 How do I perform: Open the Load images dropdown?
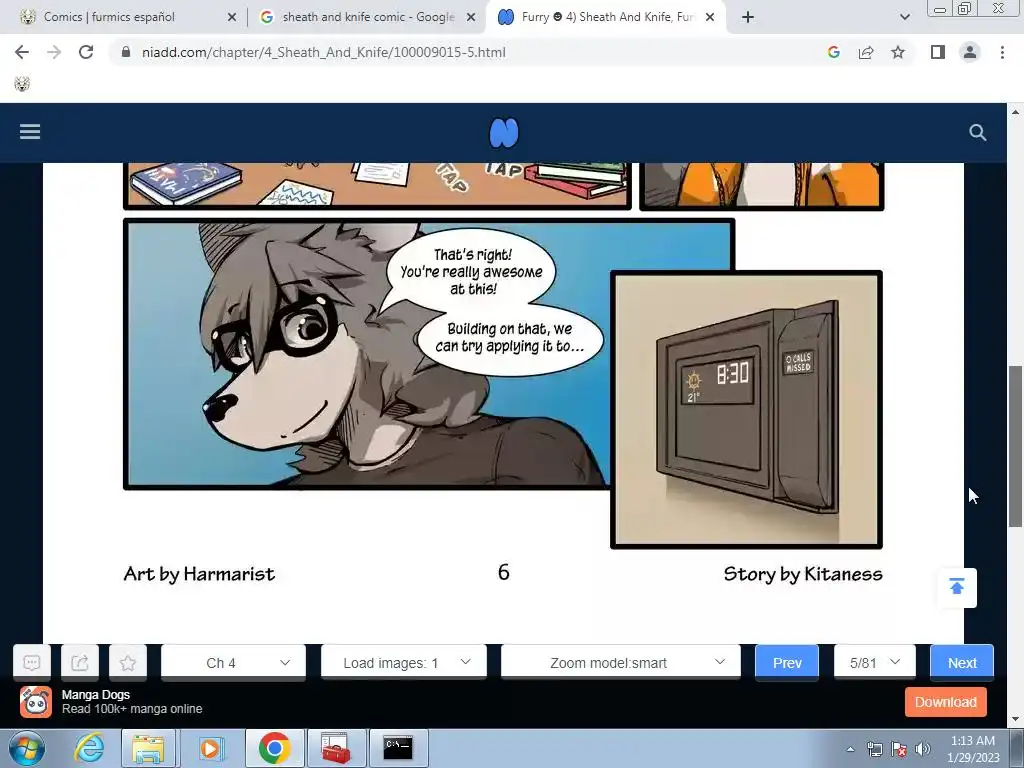(404, 663)
